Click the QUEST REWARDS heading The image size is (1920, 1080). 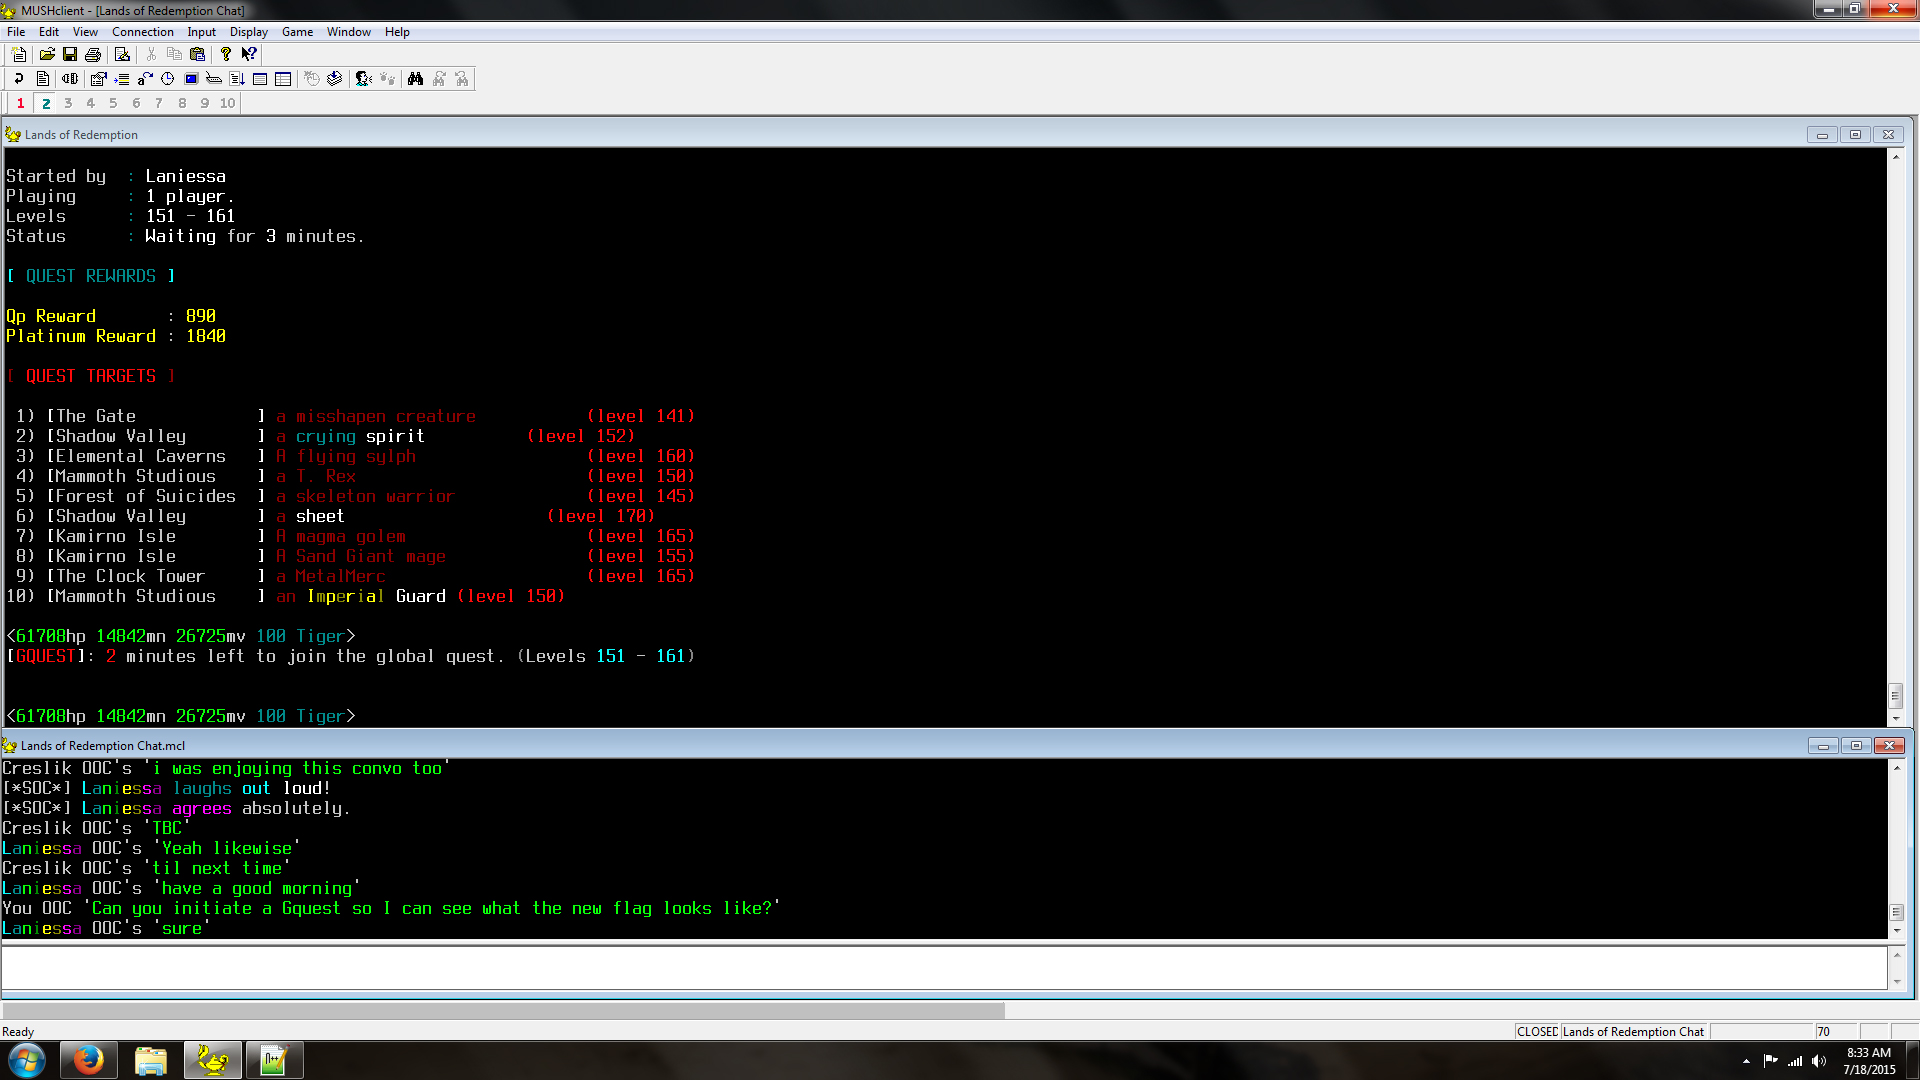click(x=91, y=276)
